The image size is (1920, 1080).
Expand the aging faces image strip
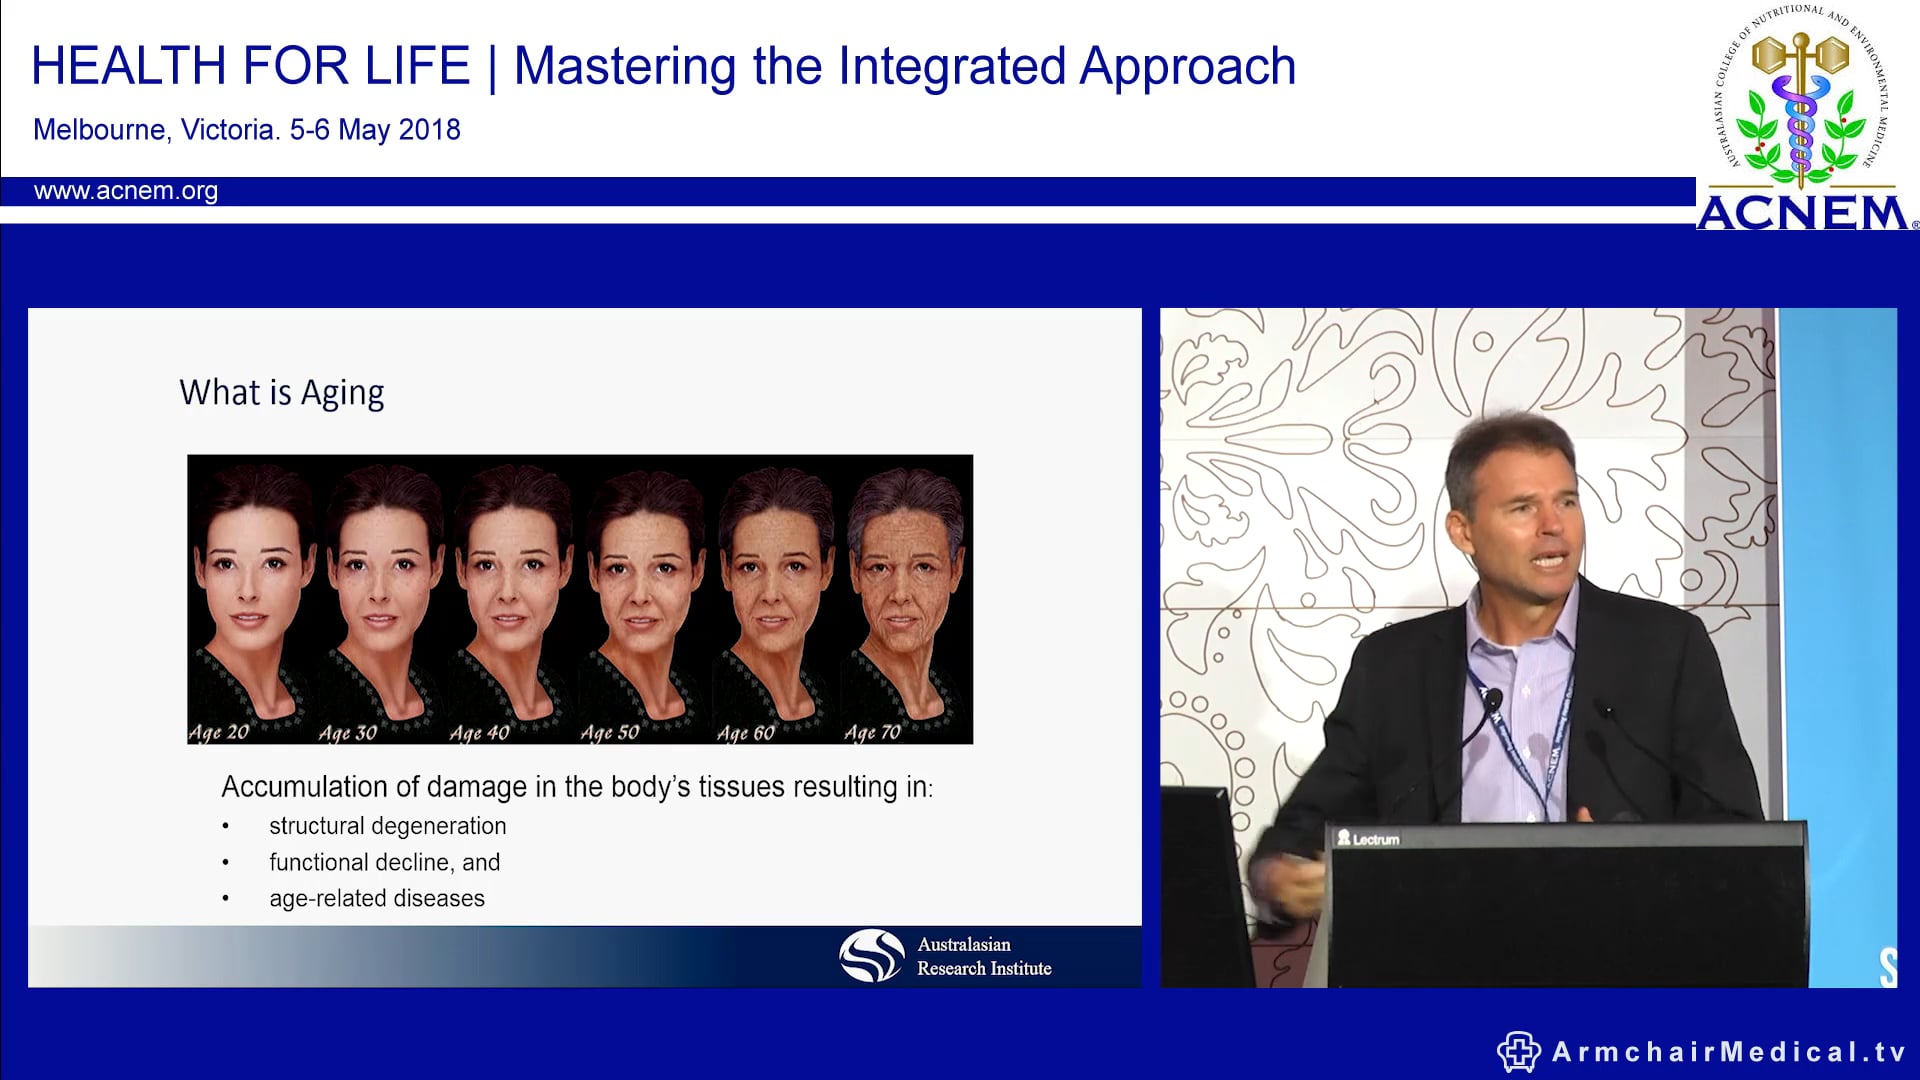coord(578,598)
